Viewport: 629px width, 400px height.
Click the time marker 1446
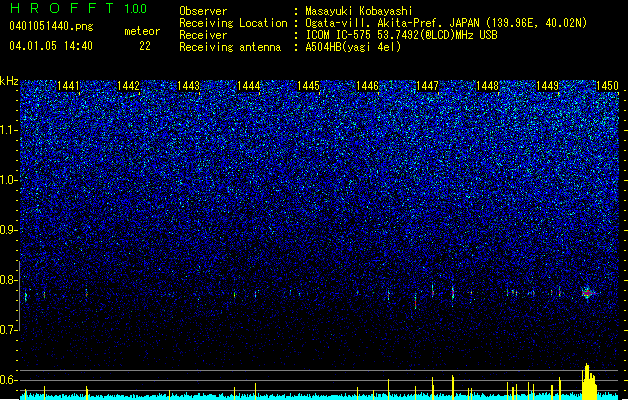point(368,86)
